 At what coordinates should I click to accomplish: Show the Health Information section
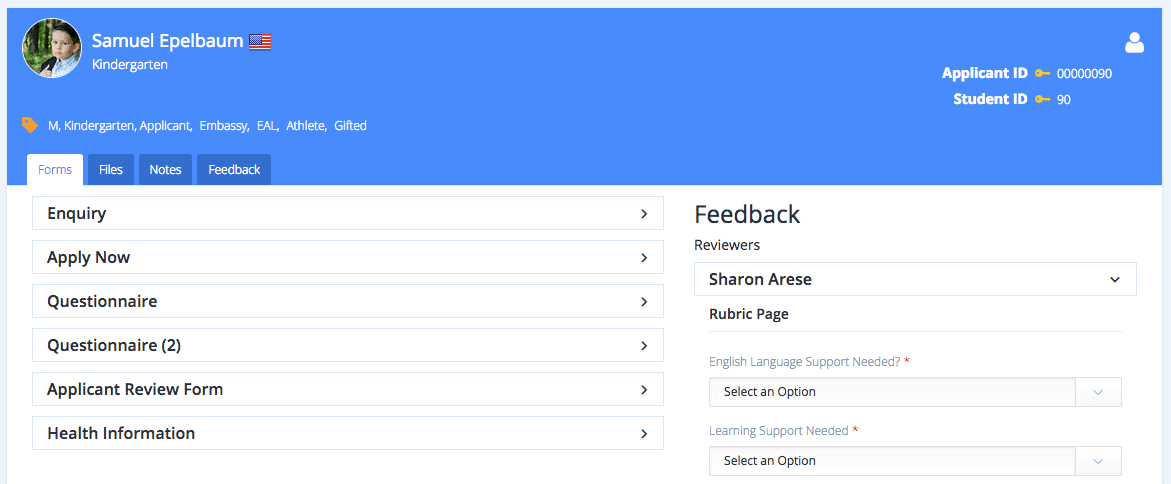[x=347, y=433]
